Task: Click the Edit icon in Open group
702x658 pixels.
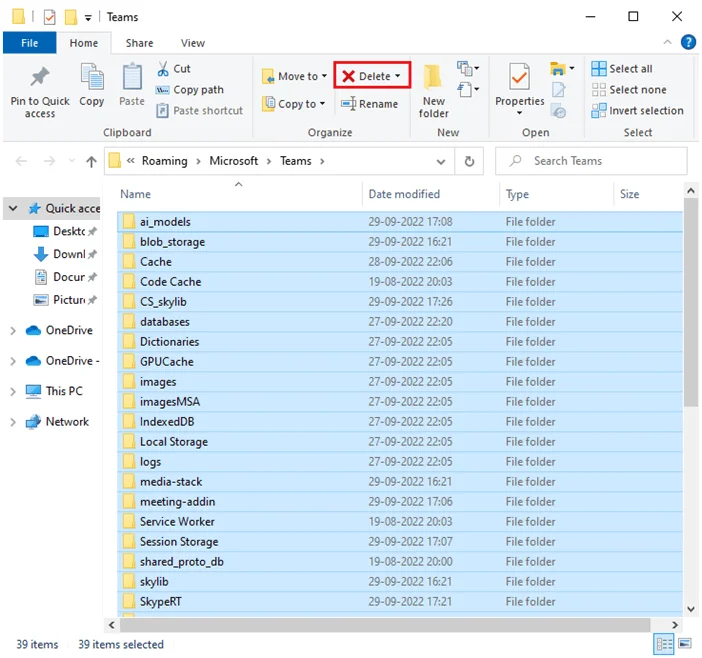Action: pos(558,90)
